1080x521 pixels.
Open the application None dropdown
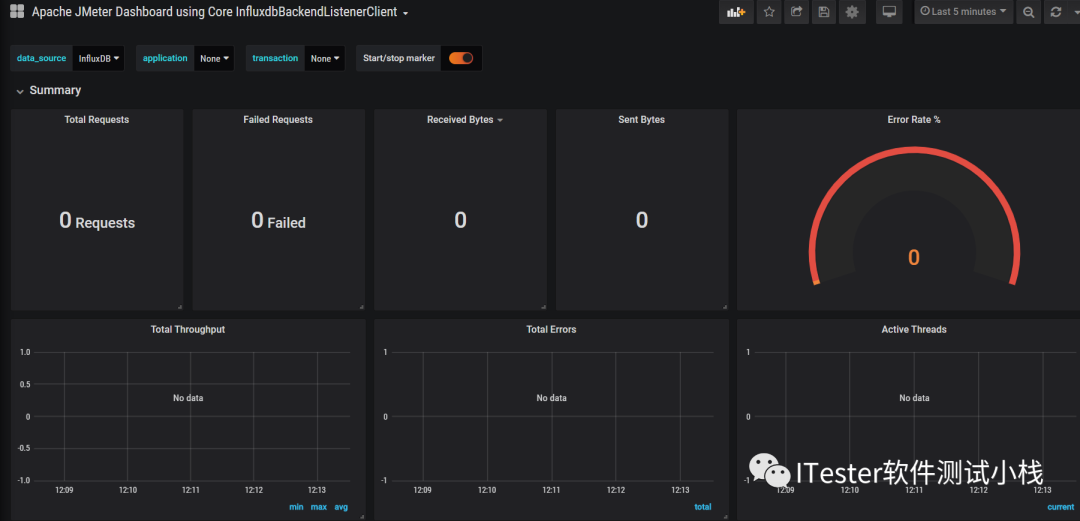point(214,59)
